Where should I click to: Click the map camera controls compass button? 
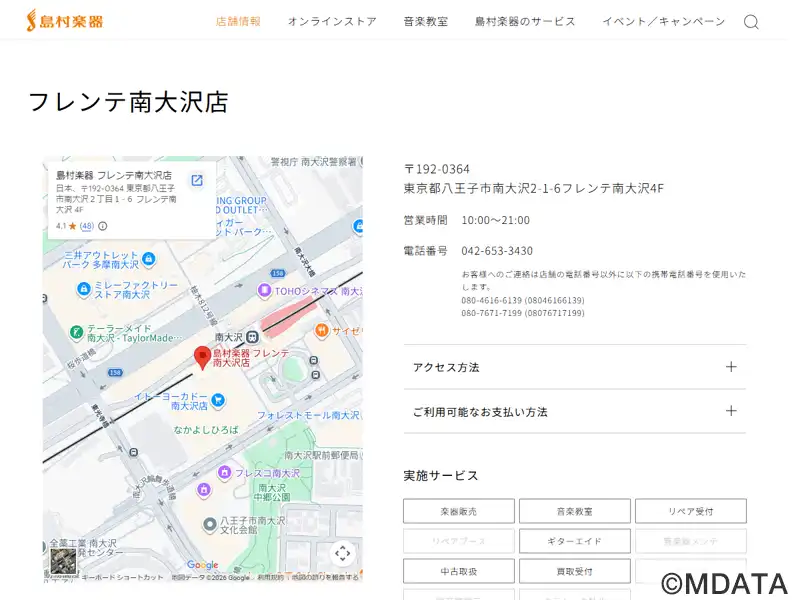tap(342, 553)
